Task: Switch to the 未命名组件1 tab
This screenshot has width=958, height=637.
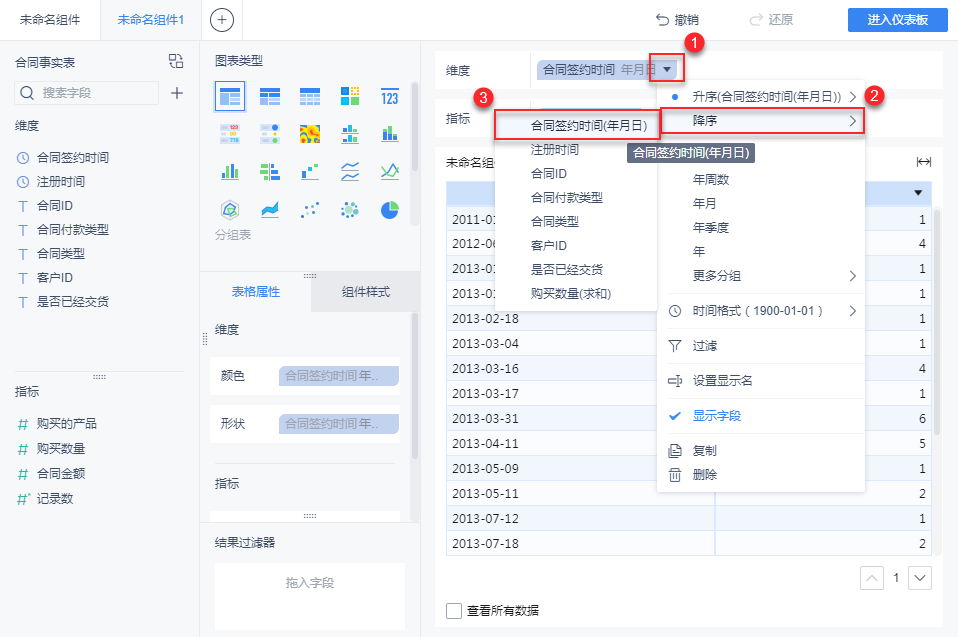Action: pos(150,20)
